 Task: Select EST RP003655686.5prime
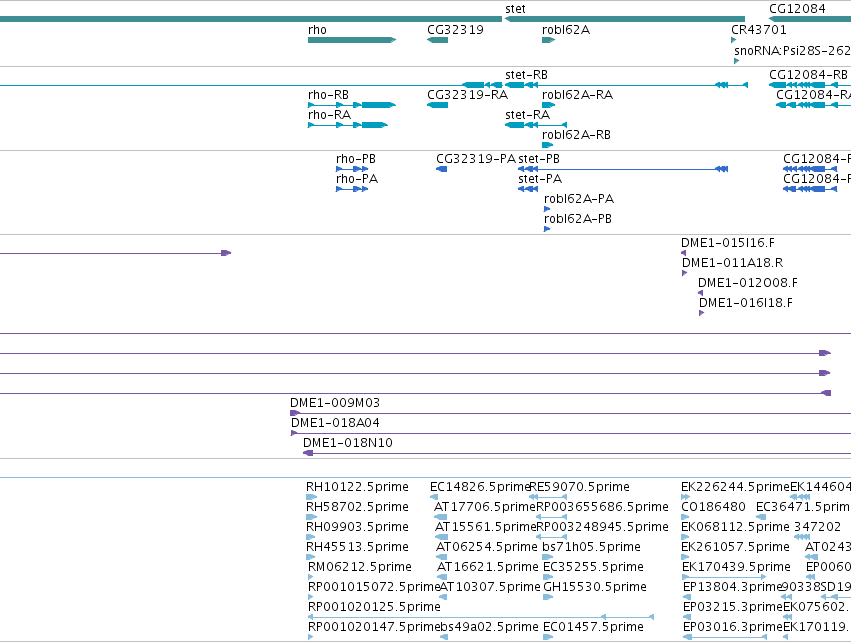(x=602, y=507)
